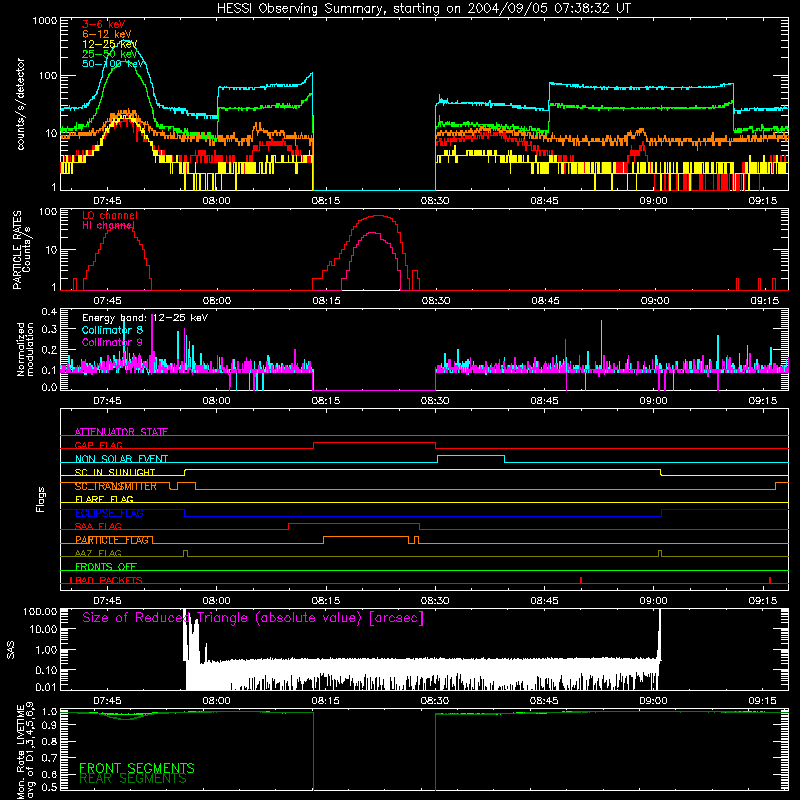Click the 0.4 value on modulation axis

pyautogui.click(x=49, y=312)
